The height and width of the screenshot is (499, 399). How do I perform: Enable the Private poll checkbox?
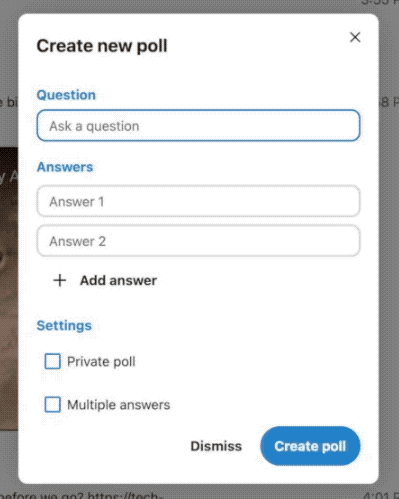pos(53,361)
